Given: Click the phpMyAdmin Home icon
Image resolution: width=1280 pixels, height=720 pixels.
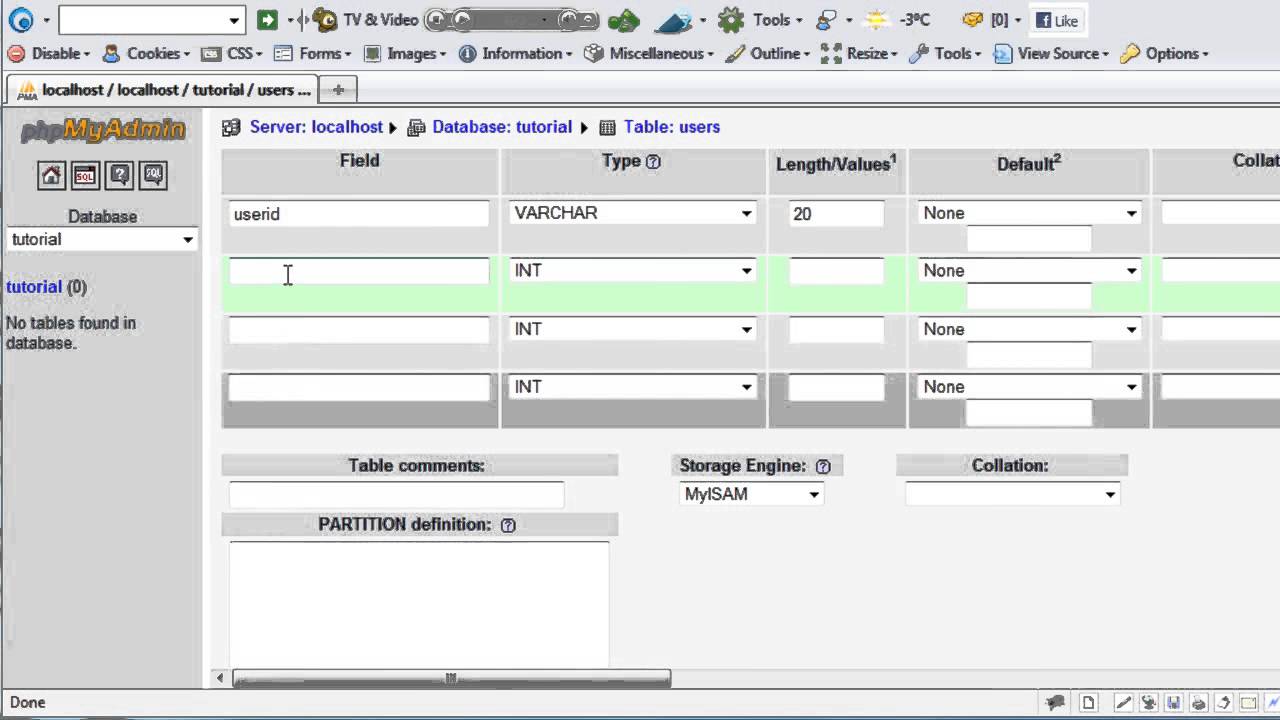Looking at the screenshot, I should (51, 176).
